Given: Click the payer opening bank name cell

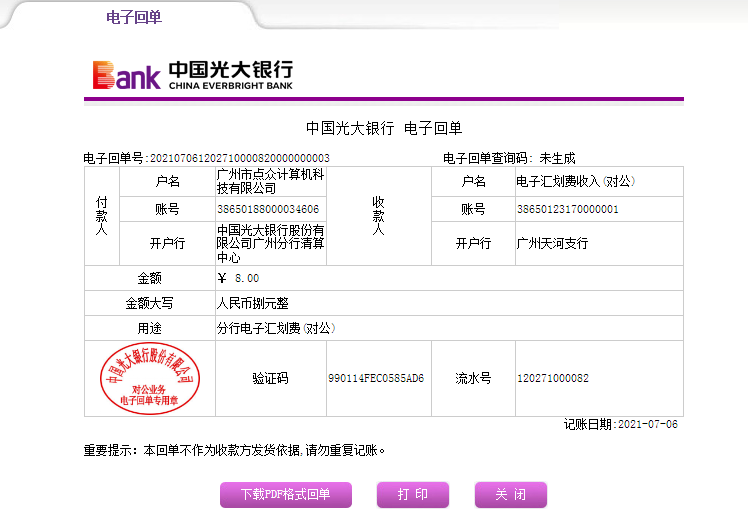Looking at the screenshot, I should coord(270,243).
